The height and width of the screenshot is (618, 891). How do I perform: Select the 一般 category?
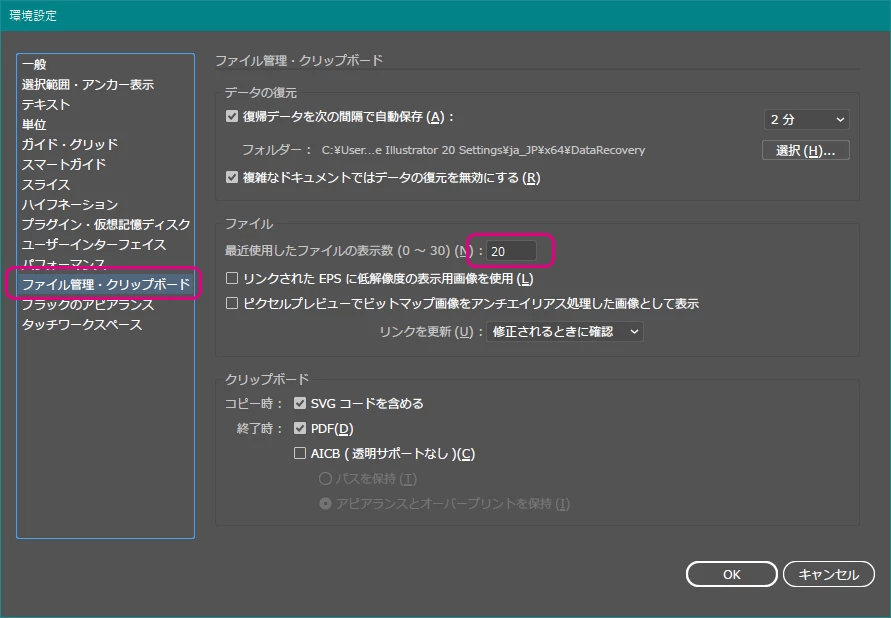tap(34, 64)
